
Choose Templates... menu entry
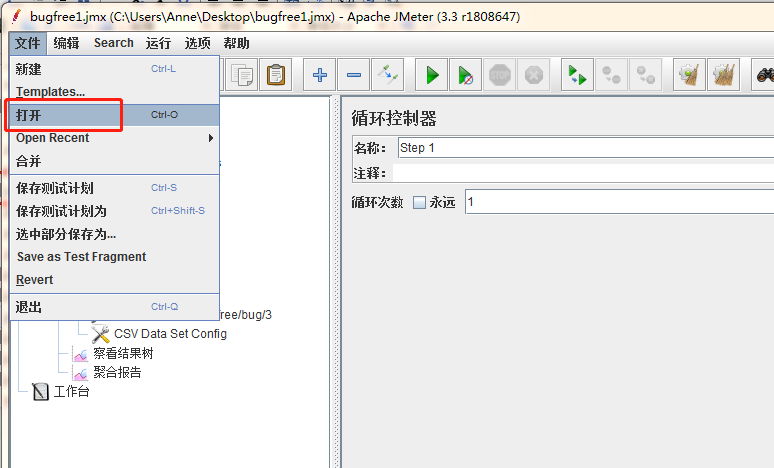click(115, 92)
